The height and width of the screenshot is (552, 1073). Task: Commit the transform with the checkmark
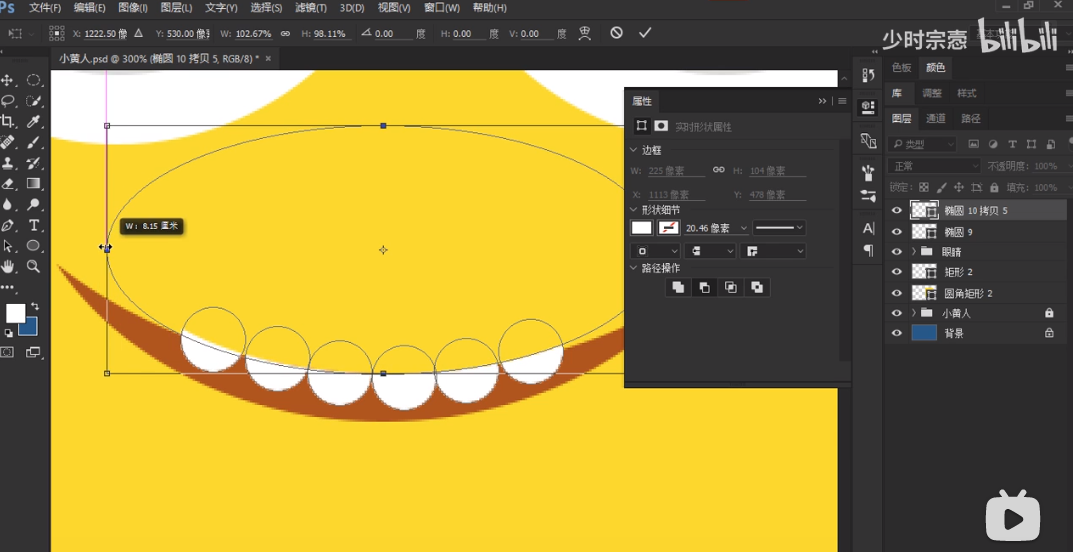point(645,33)
